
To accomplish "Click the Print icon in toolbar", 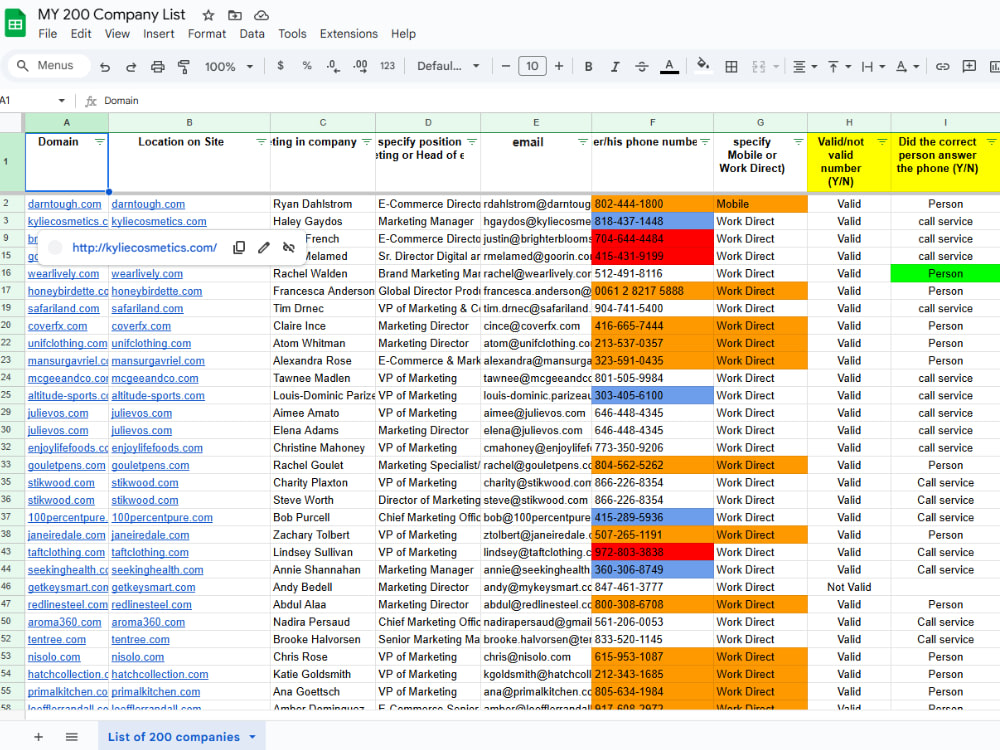I will 158,66.
